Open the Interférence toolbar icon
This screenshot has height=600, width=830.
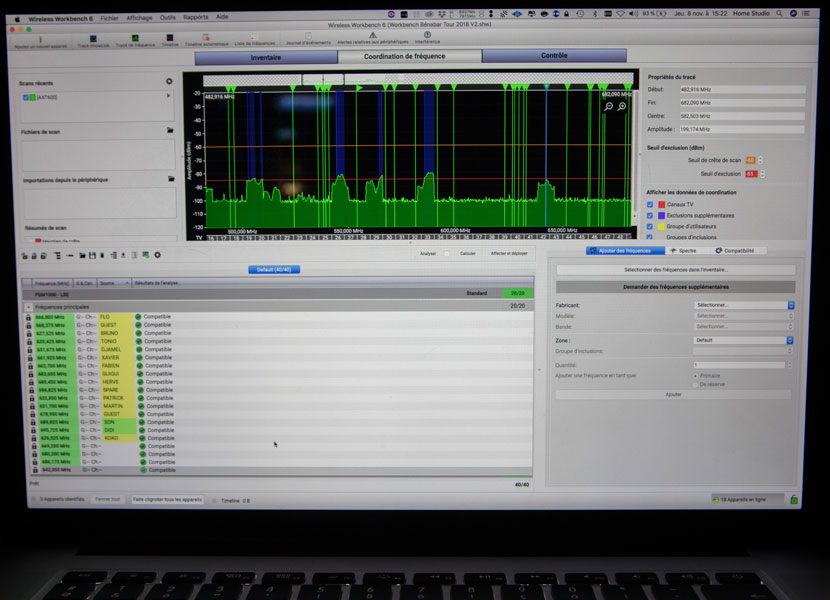[x=427, y=34]
